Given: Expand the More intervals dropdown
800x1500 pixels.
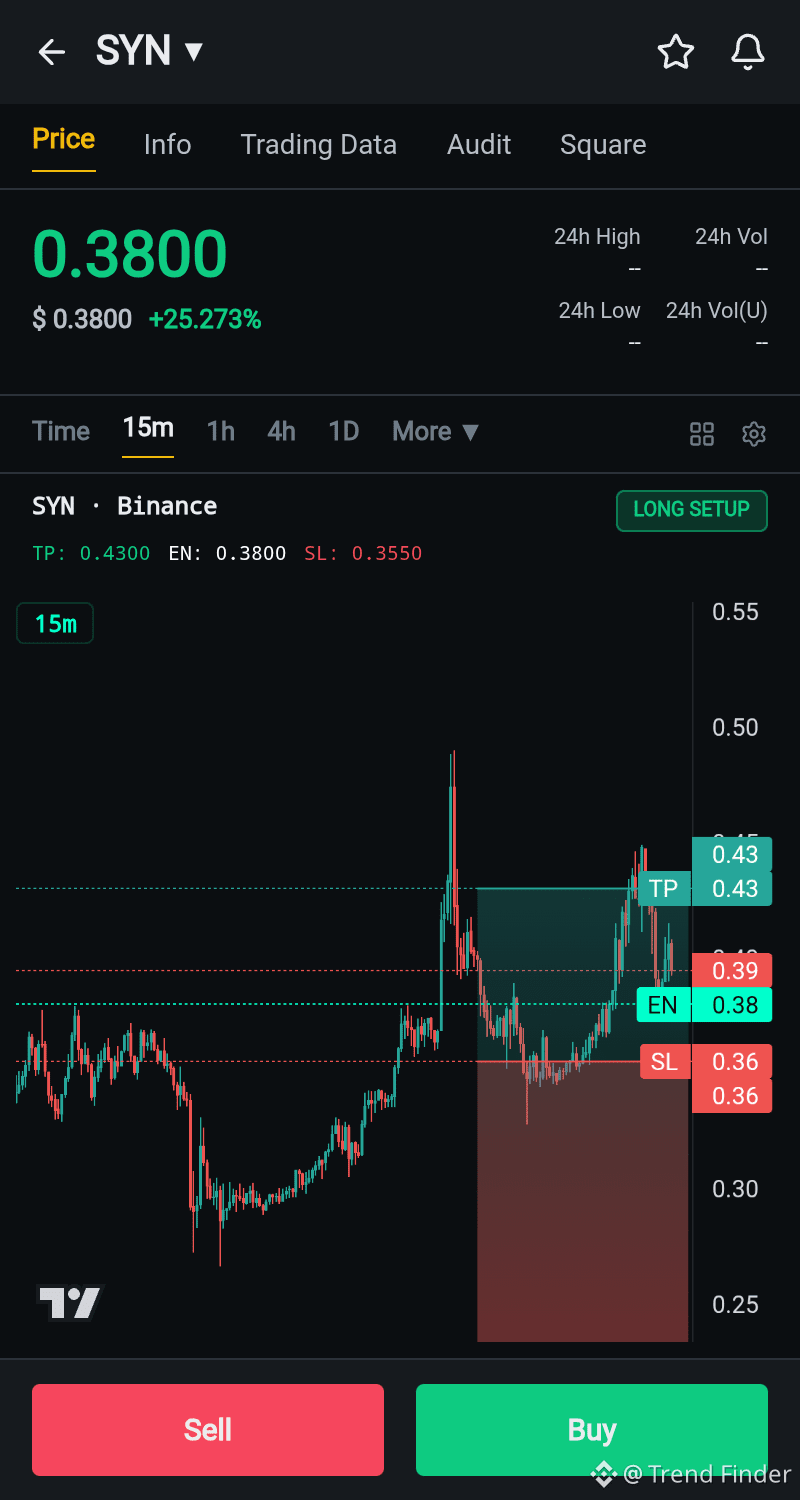Looking at the screenshot, I should pos(436,431).
